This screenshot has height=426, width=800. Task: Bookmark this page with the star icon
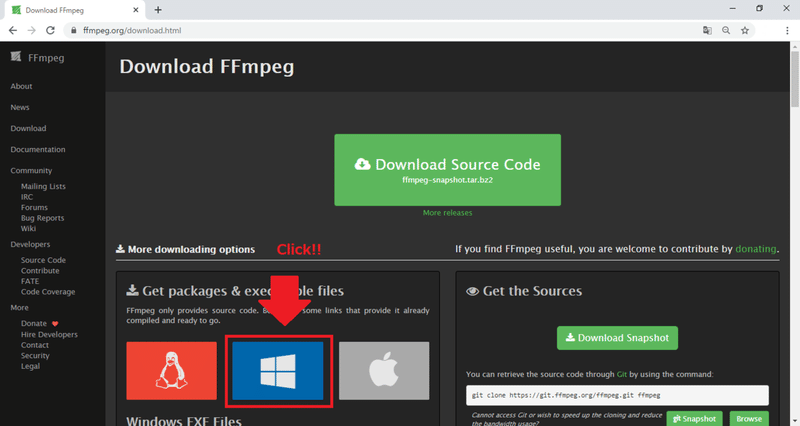click(745, 31)
